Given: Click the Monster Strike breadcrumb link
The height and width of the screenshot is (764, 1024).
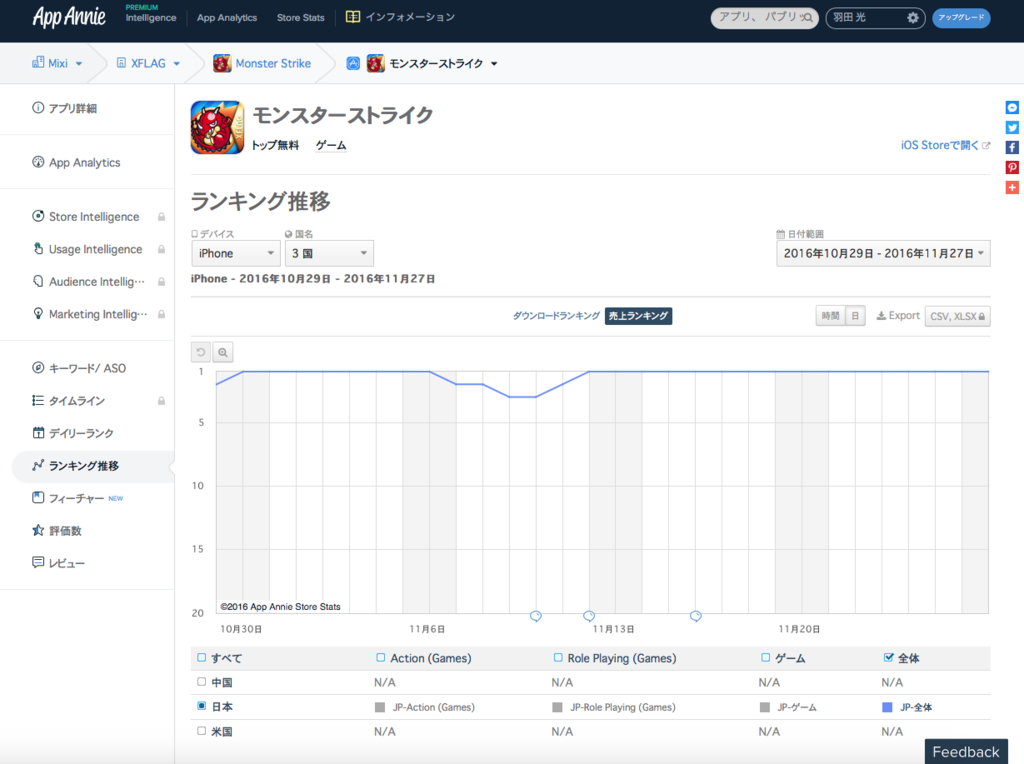Looking at the screenshot, I should tap(273, 63).
